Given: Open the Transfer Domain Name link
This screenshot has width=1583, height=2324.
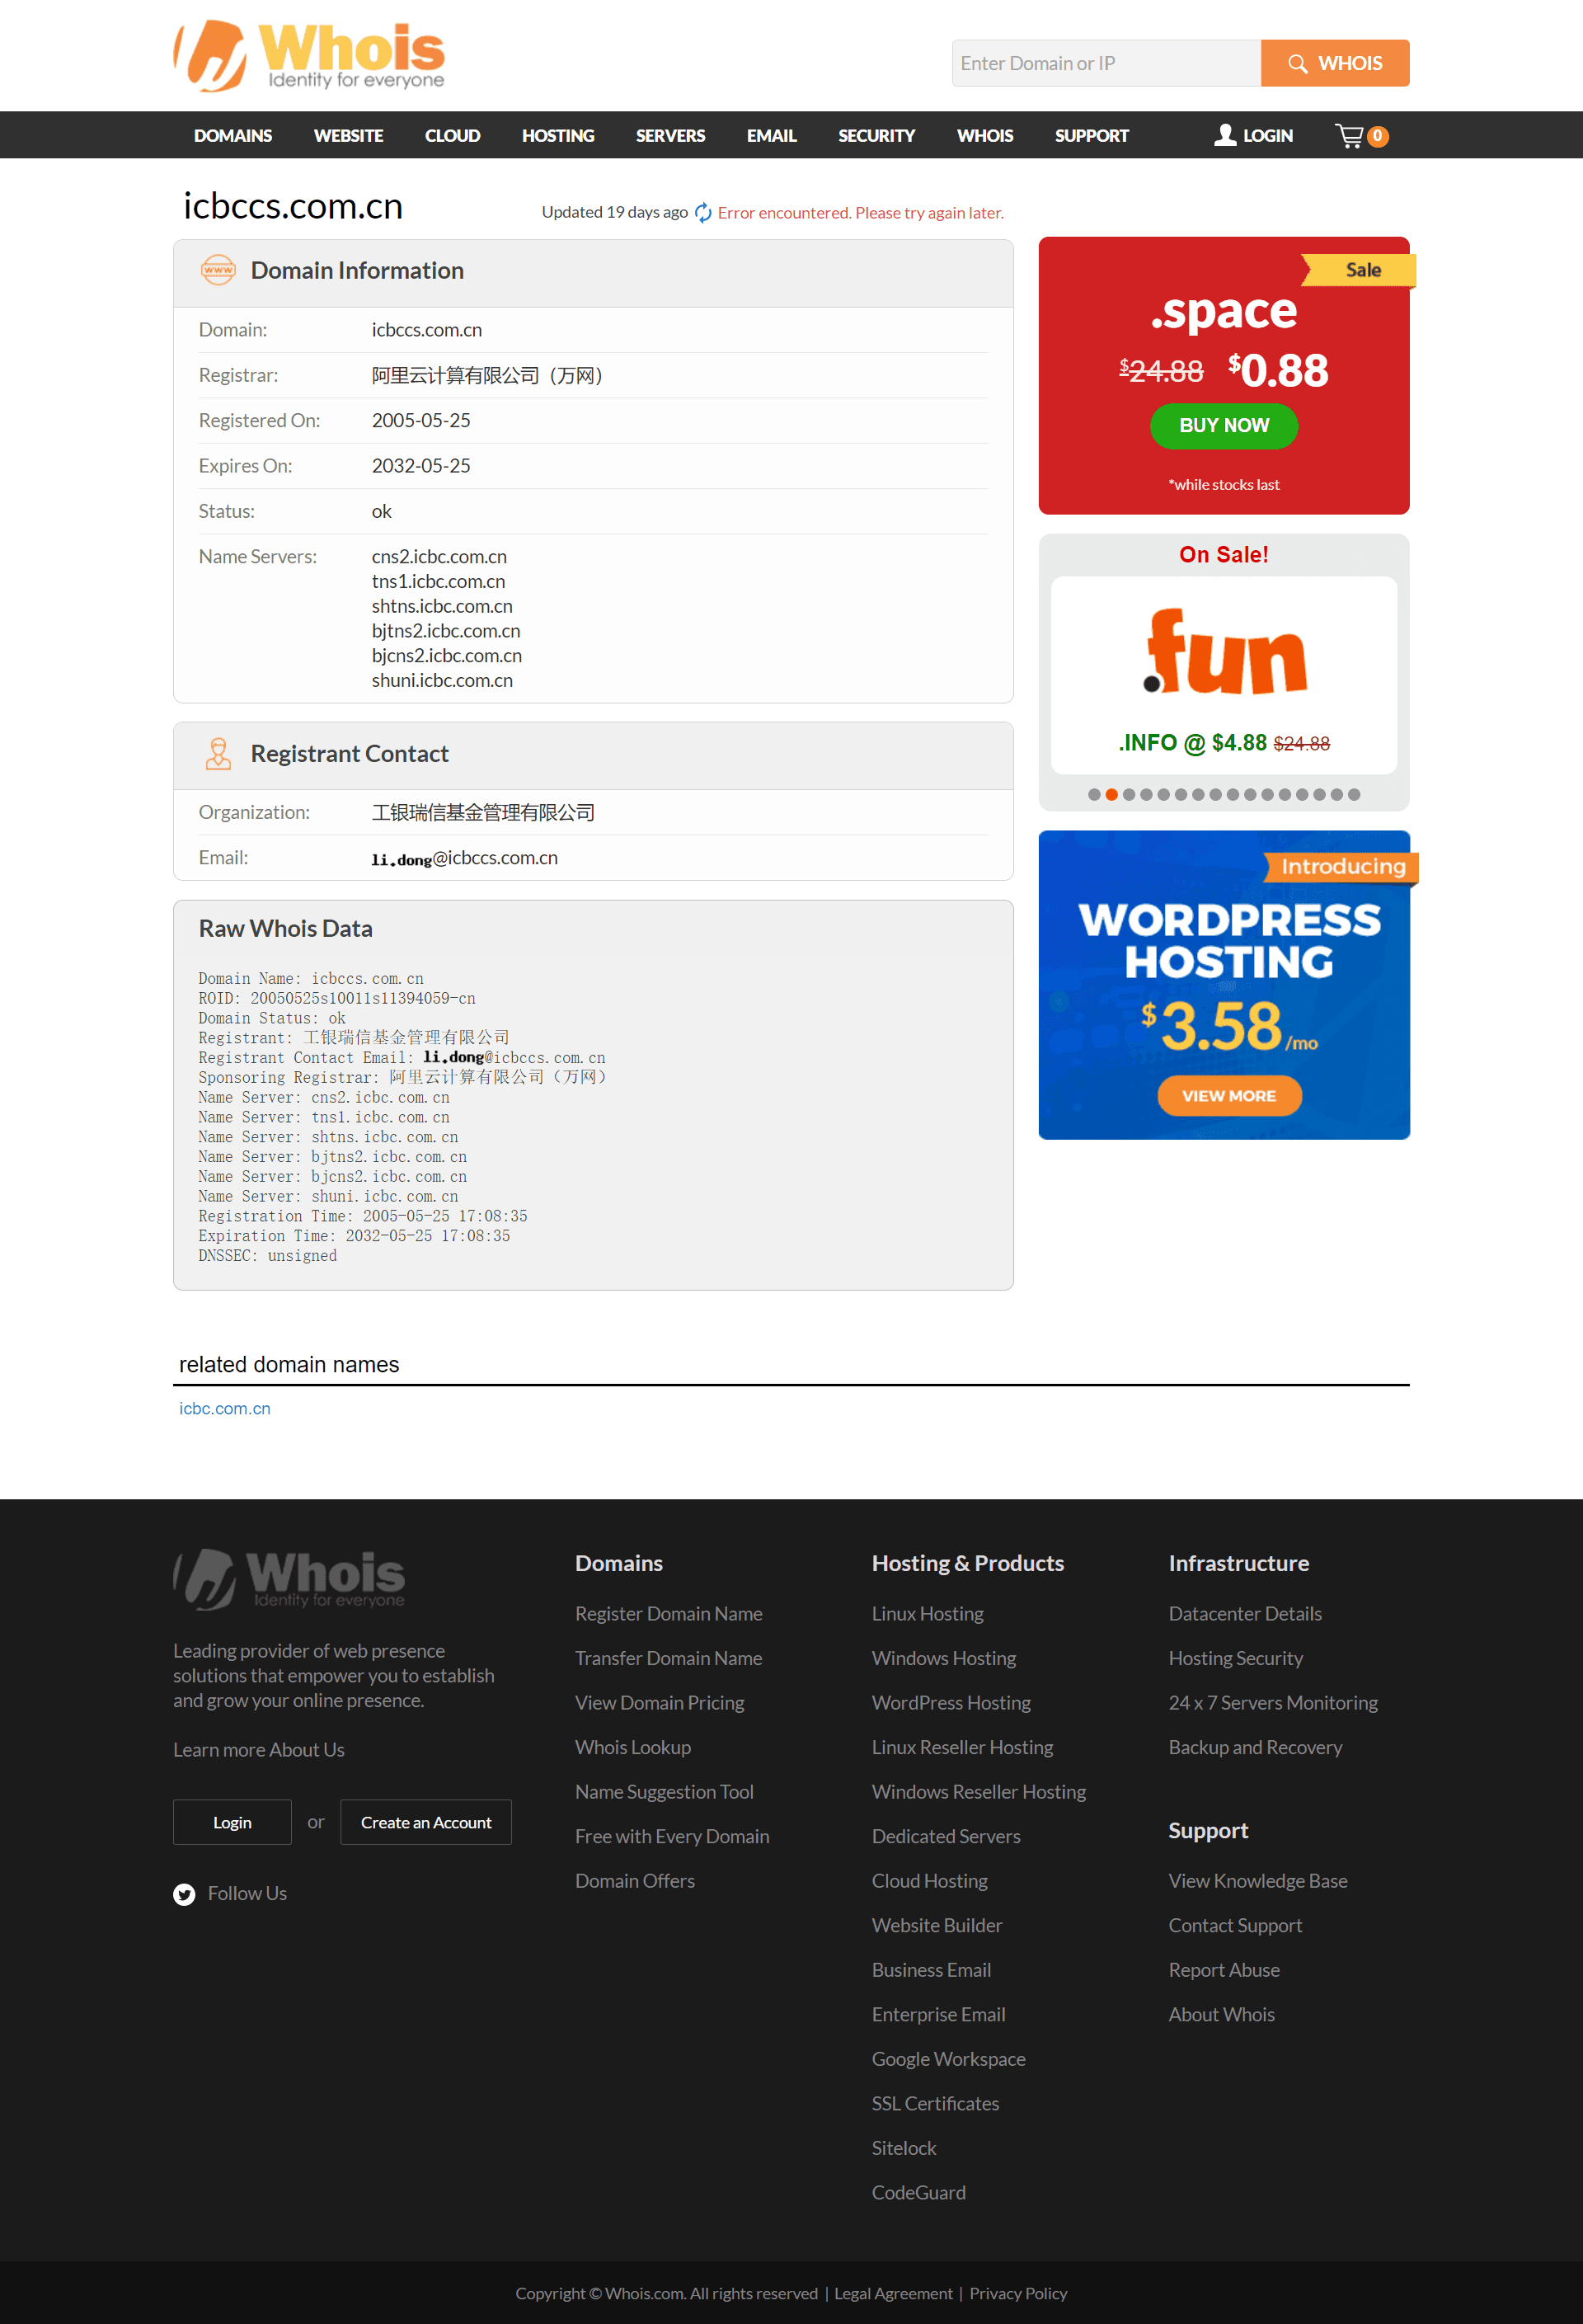Looking at the screenshot, I should 668,1659.
